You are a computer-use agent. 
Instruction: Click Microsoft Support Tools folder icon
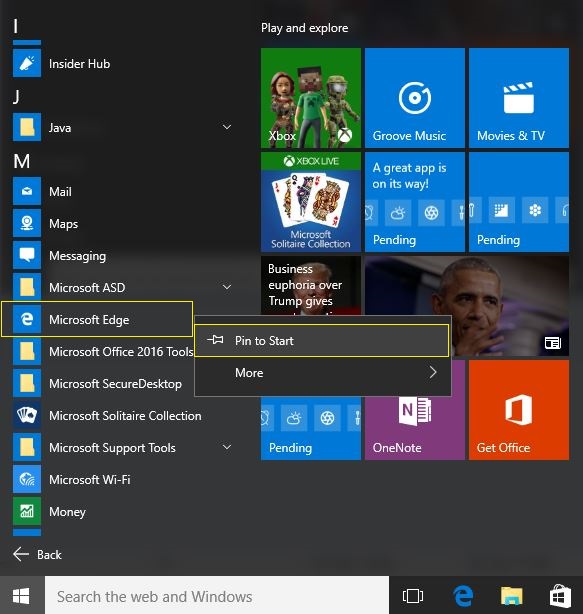(x=27, y=447)
